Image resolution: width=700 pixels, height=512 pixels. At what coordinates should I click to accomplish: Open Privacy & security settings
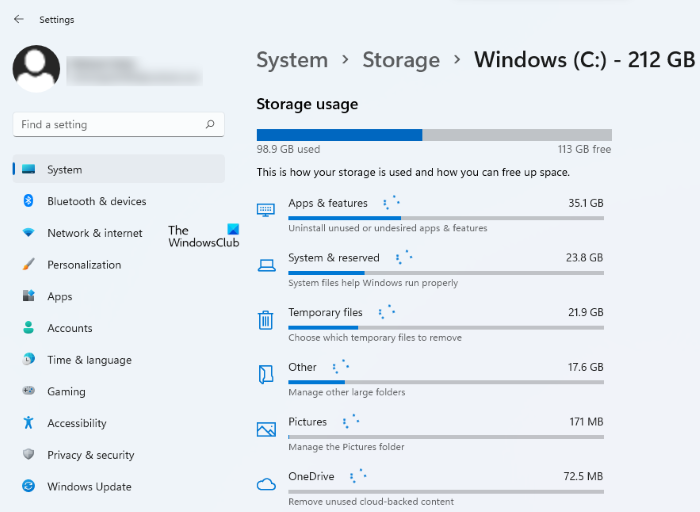90,455
